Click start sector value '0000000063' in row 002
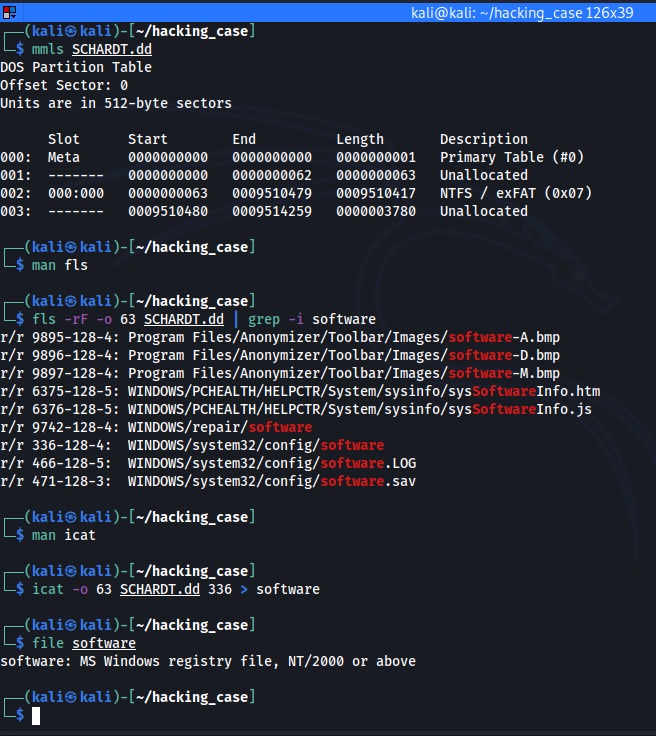The image size is (656, 736). [x=168, y=193]
